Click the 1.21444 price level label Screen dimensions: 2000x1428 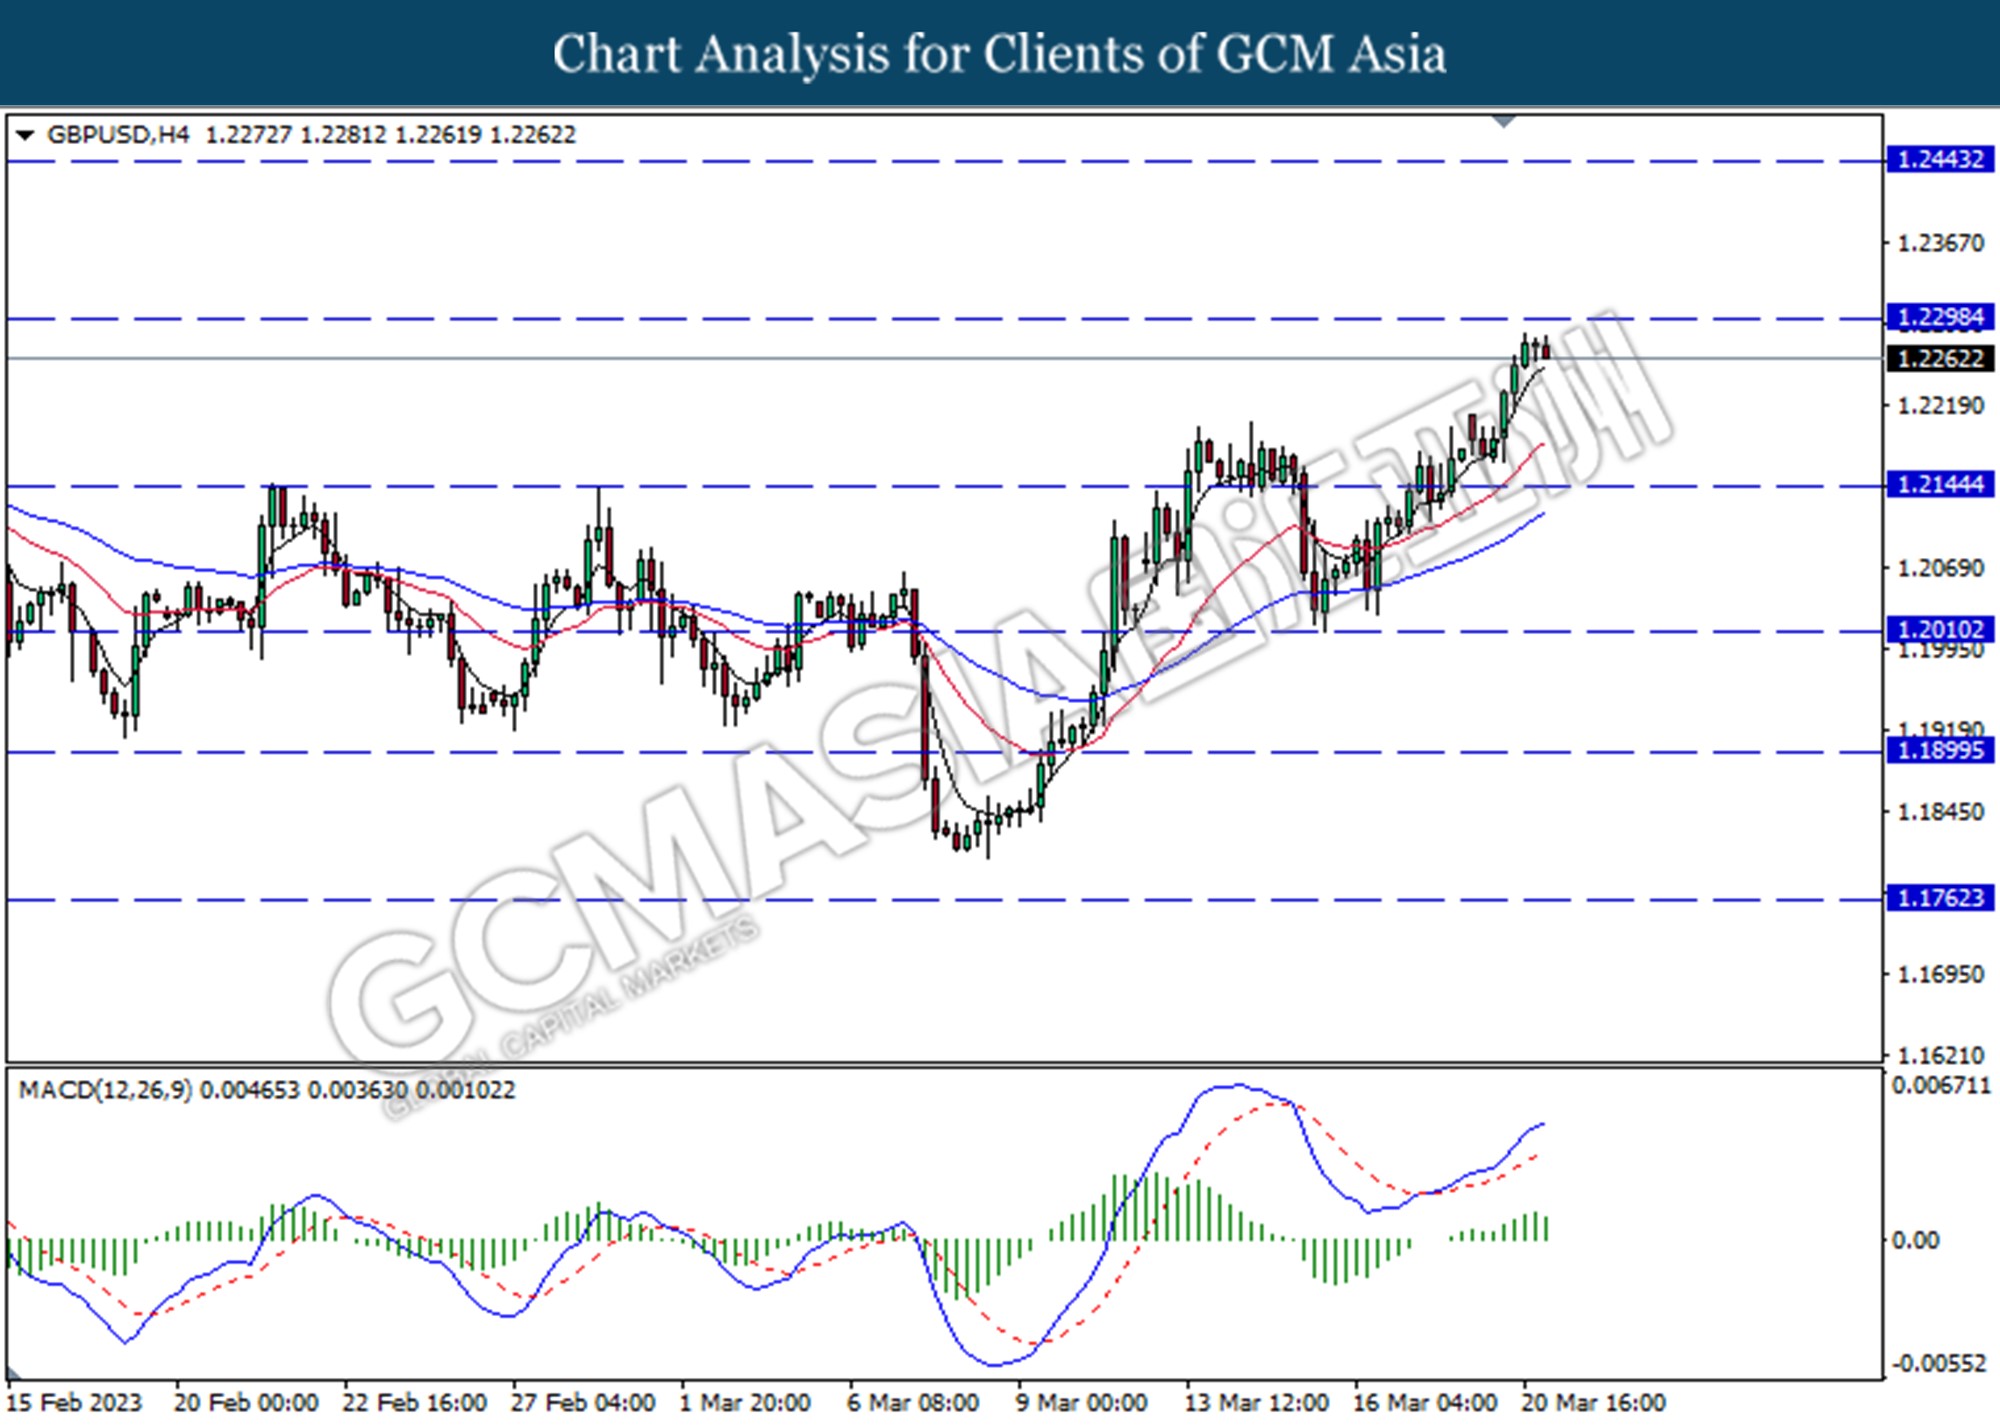point(1939,485)
